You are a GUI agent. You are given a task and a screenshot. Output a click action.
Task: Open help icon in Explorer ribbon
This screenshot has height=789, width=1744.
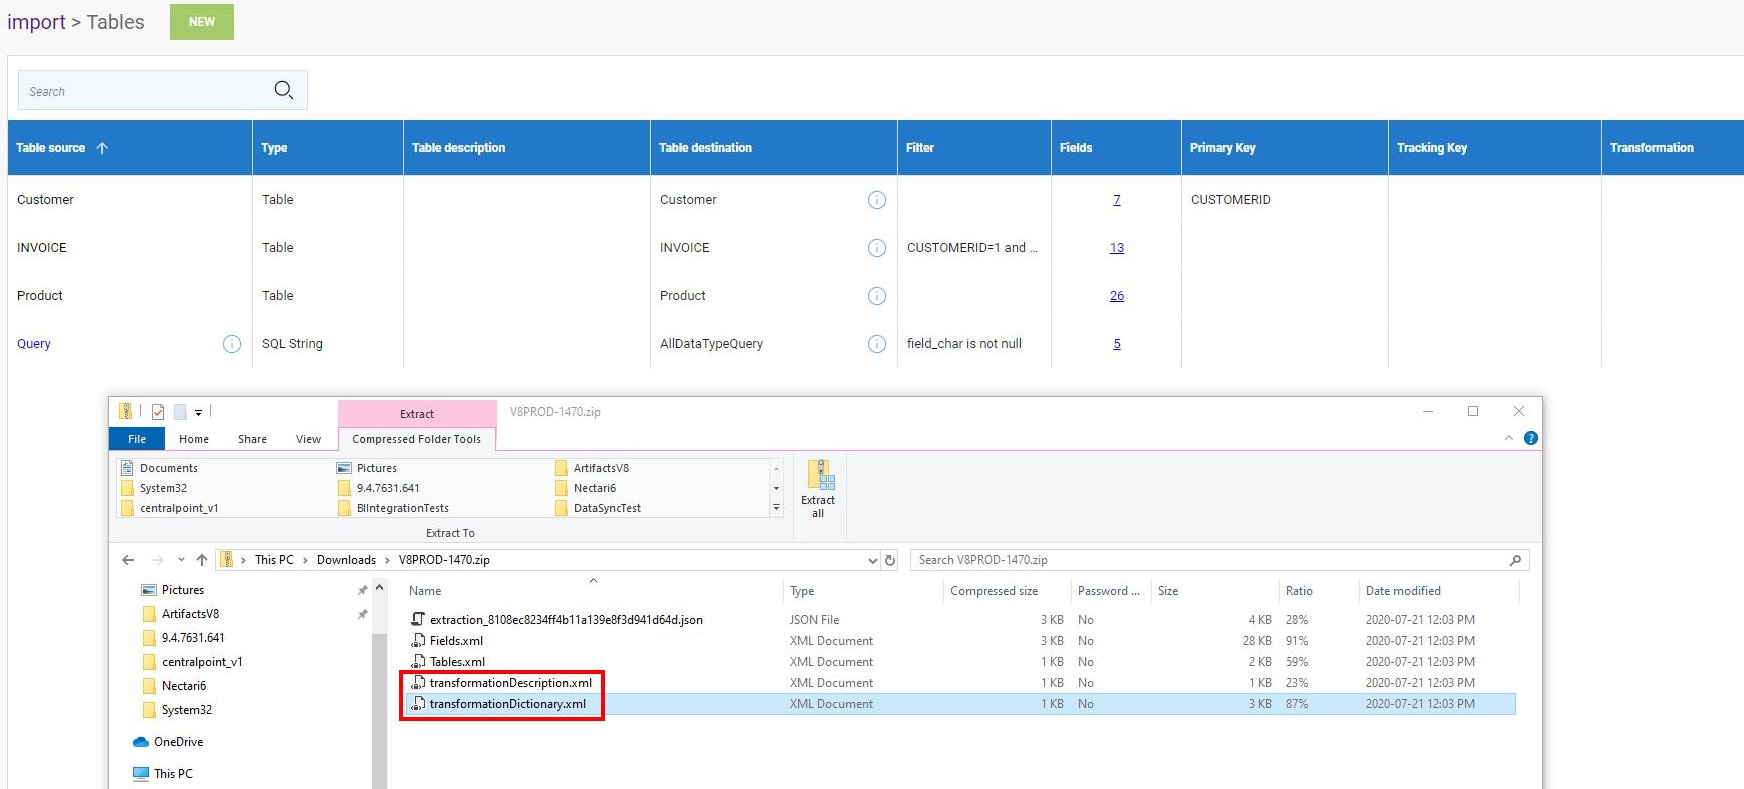tap(1530, 439)
